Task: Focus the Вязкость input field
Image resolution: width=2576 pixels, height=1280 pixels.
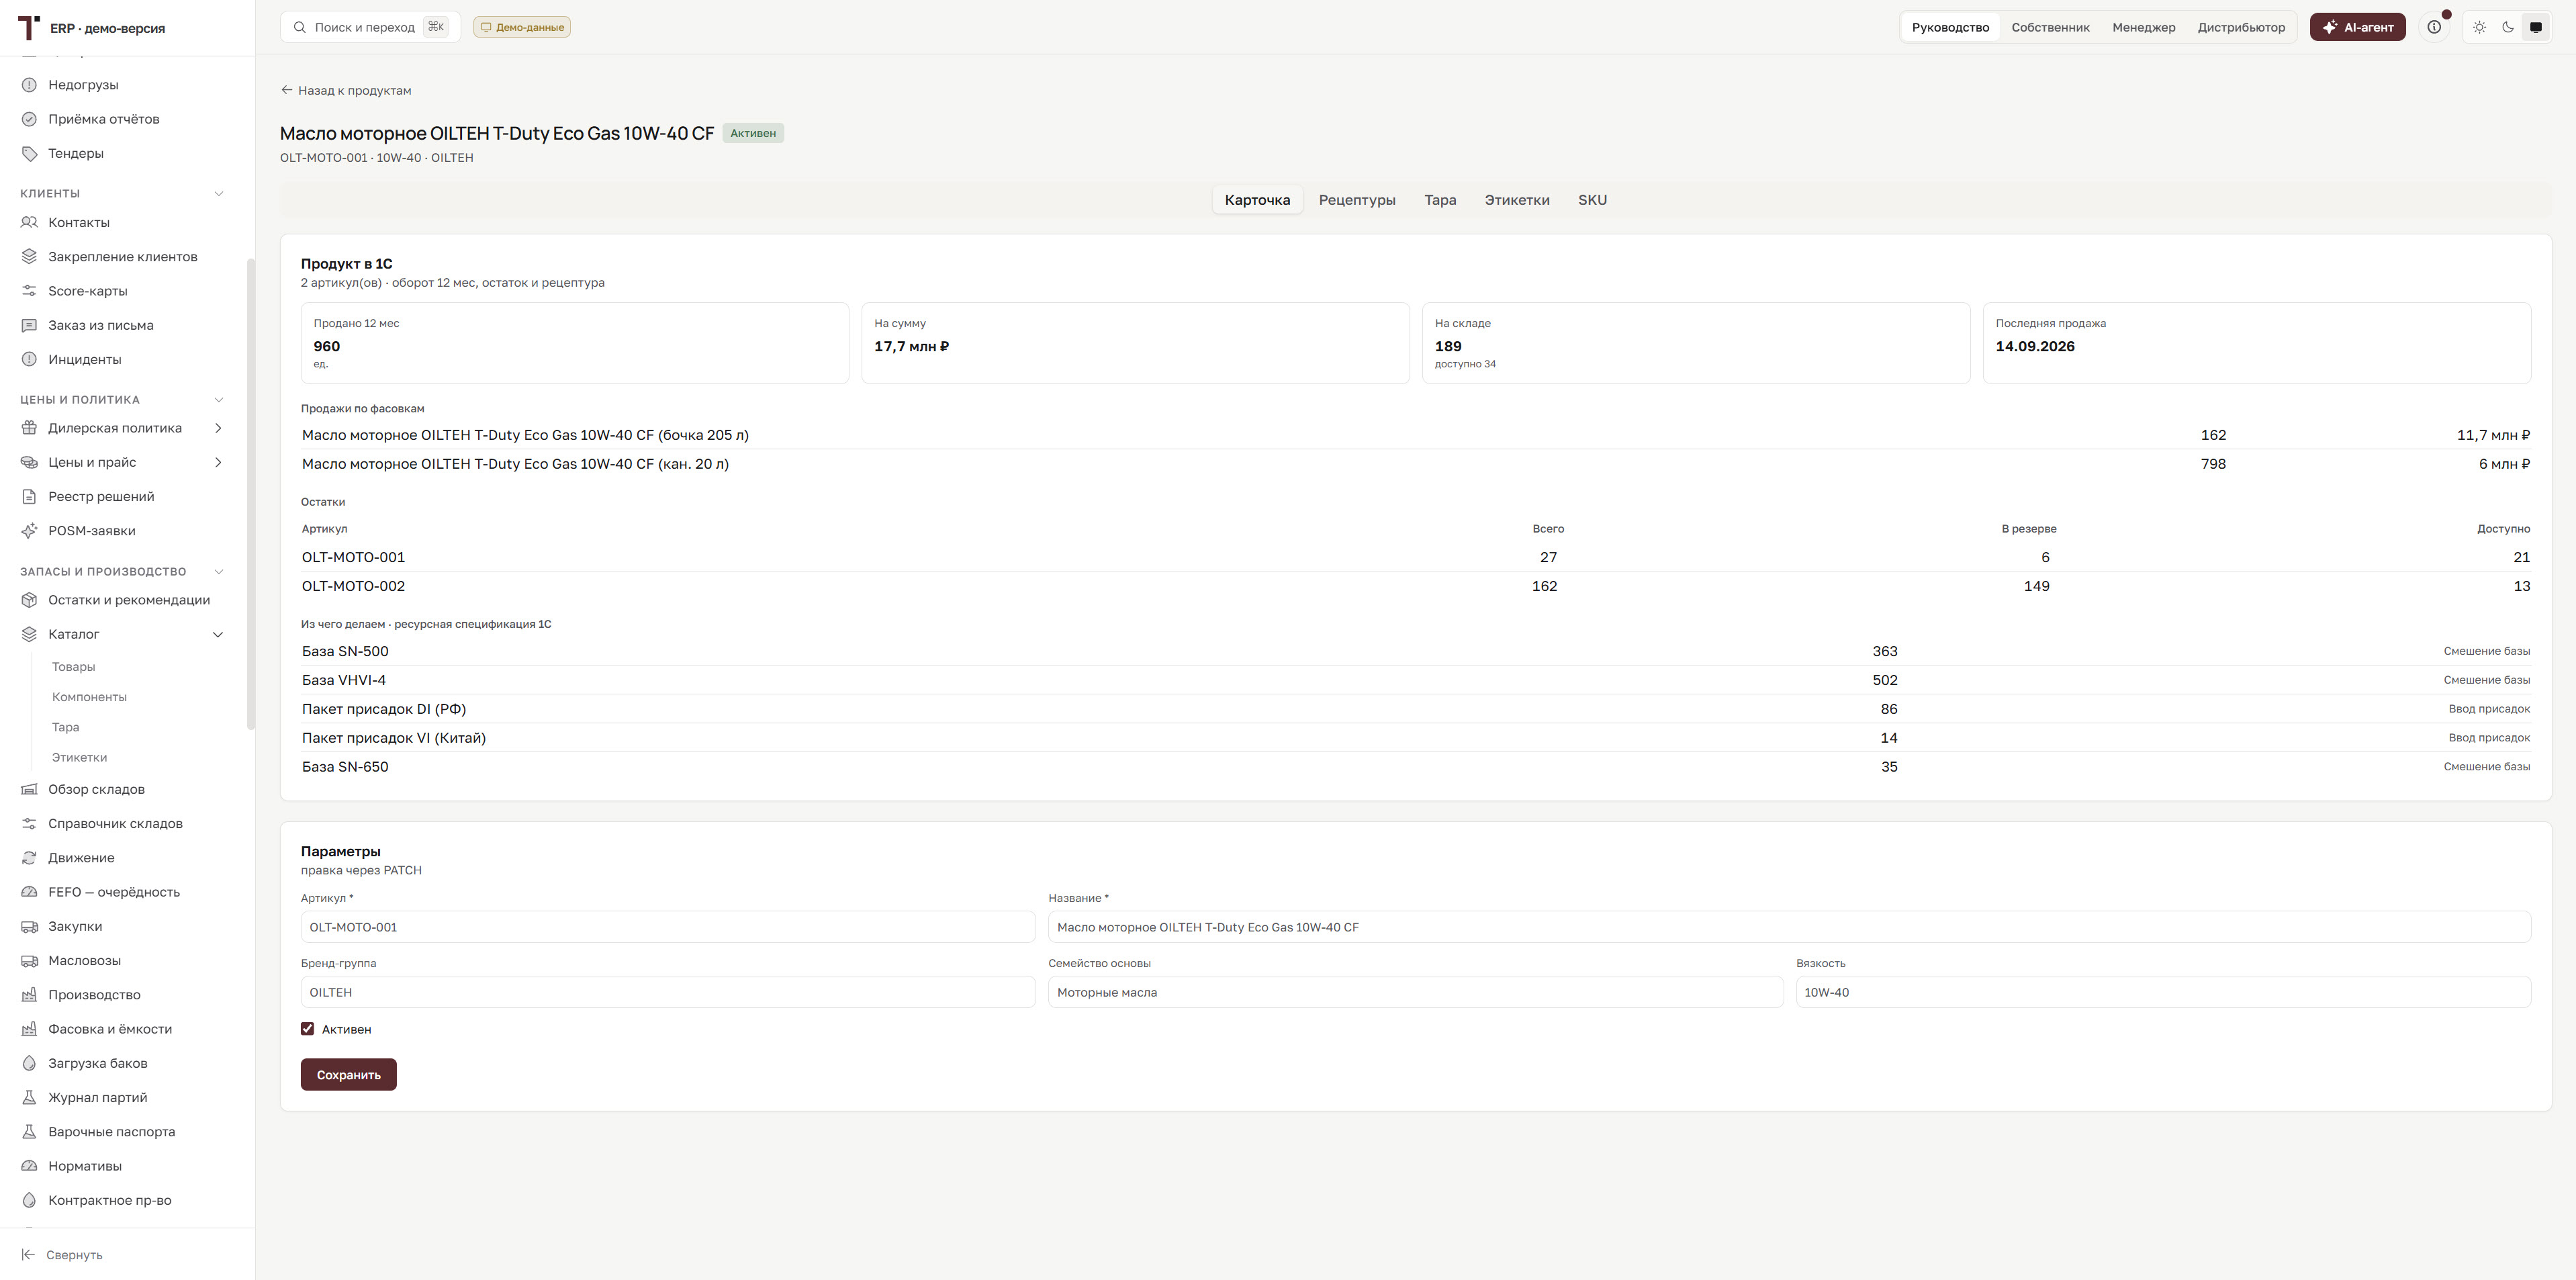Action: (2163, 992)
